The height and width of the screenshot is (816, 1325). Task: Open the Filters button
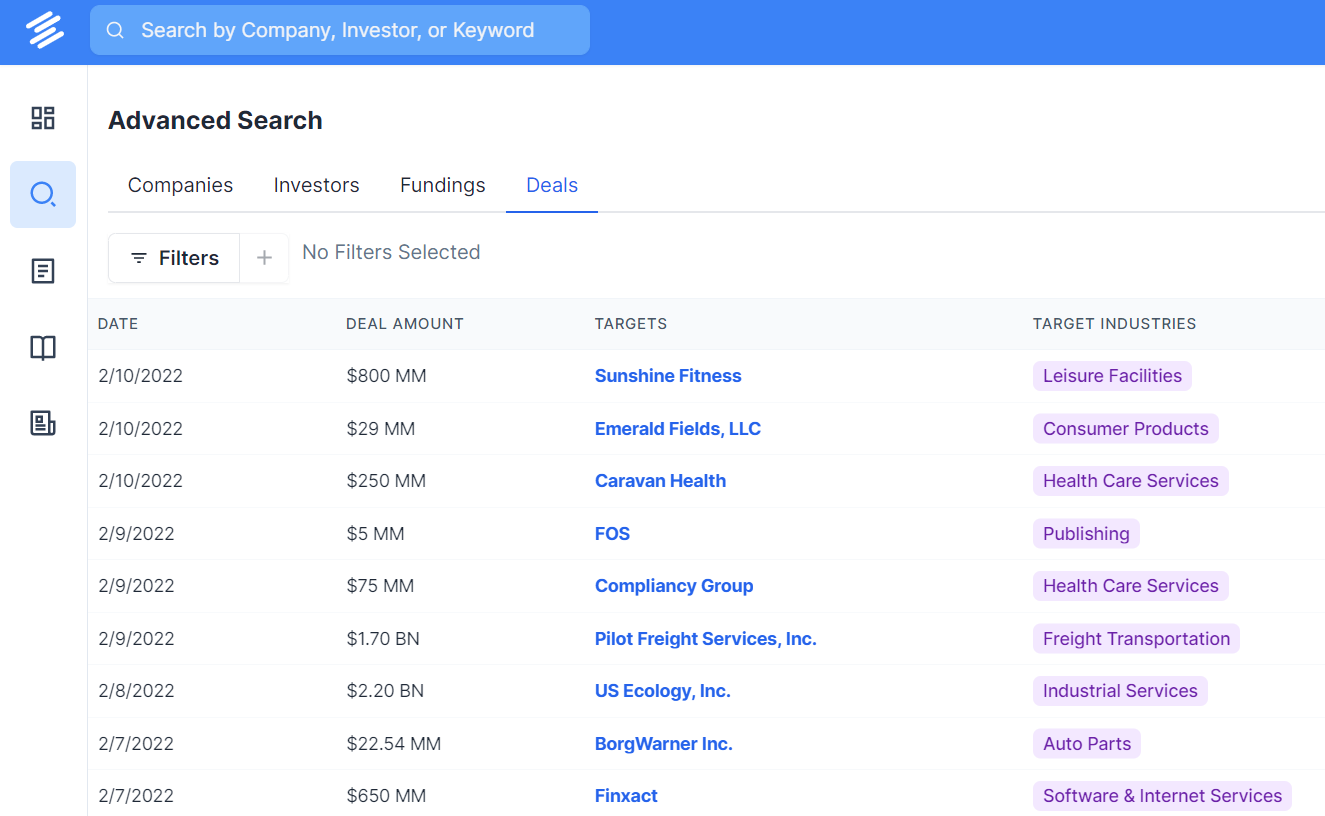[x=174, y=258]
